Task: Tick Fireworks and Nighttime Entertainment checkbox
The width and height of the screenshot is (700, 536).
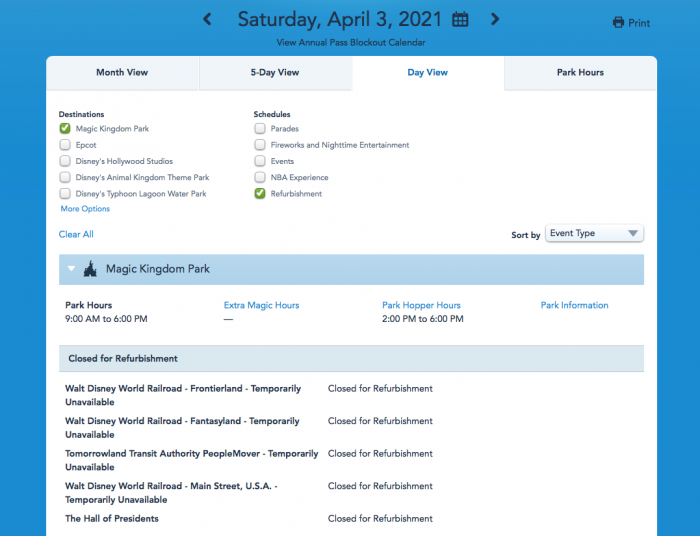Action: pos(260,145)
